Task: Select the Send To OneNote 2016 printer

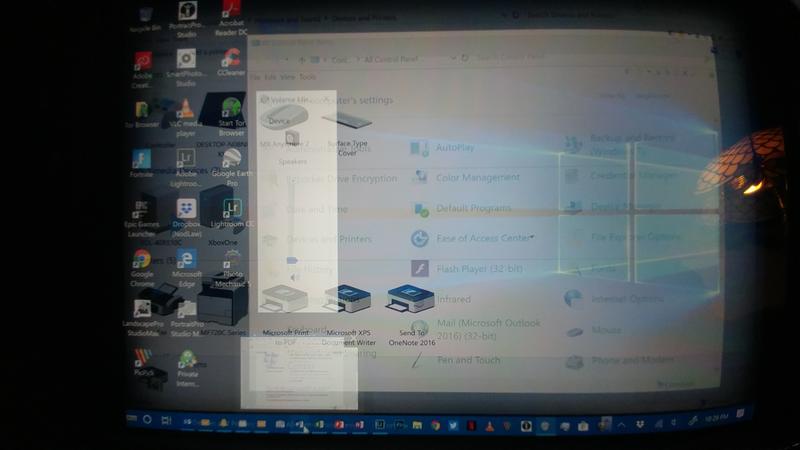Action: click(411, 315)
